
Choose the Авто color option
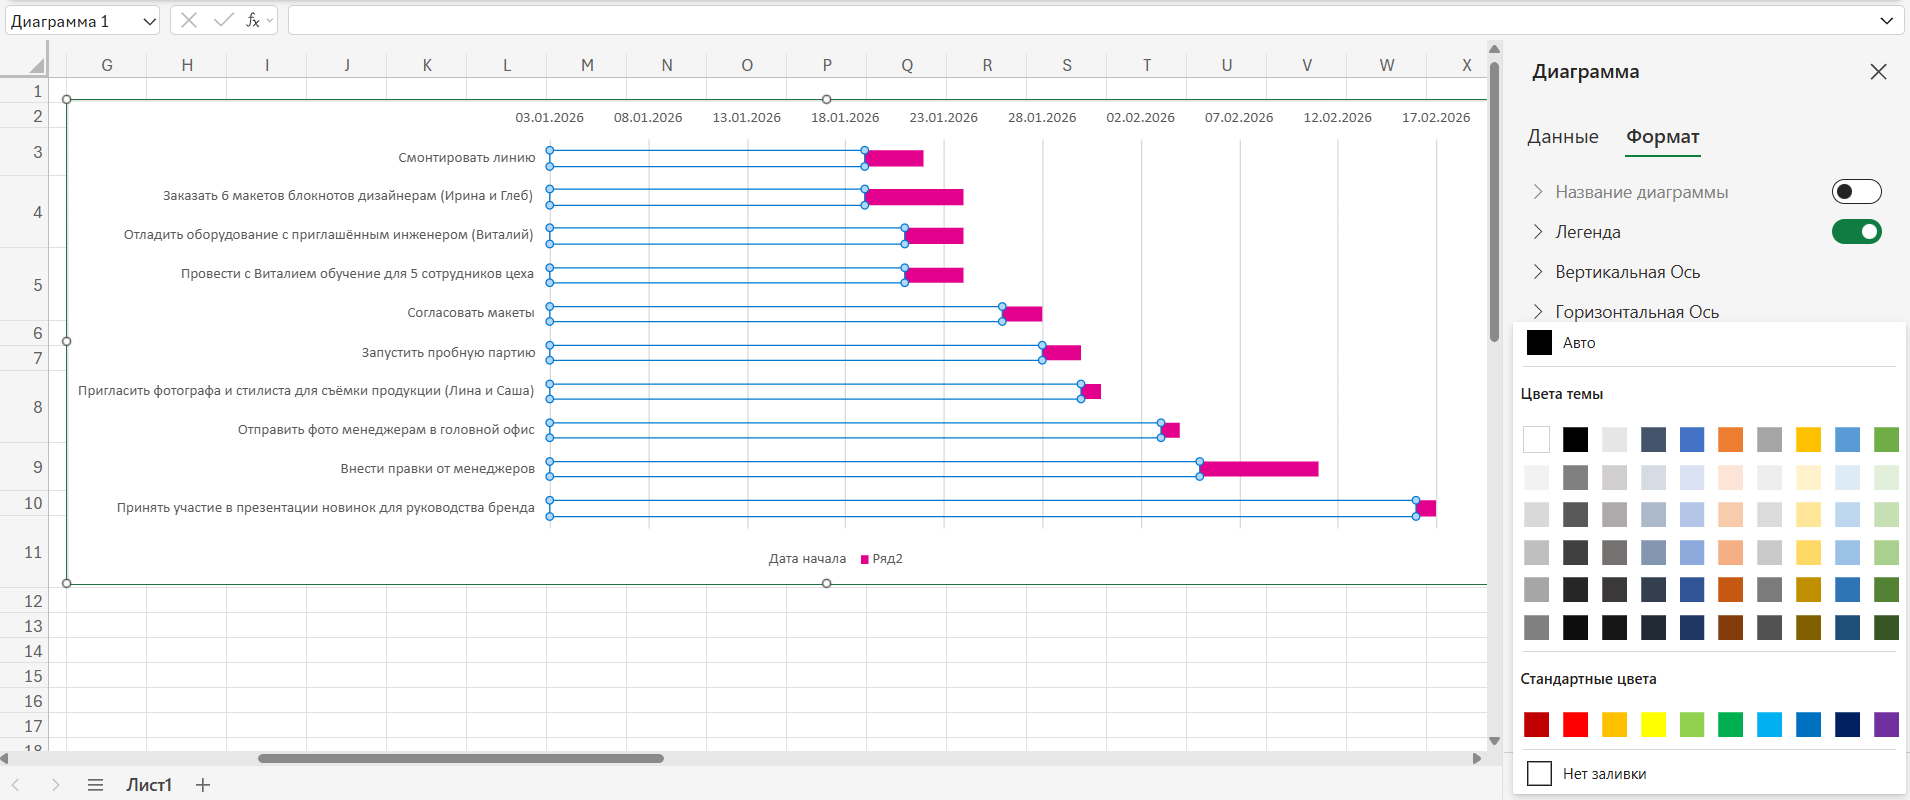[1578, 343]
